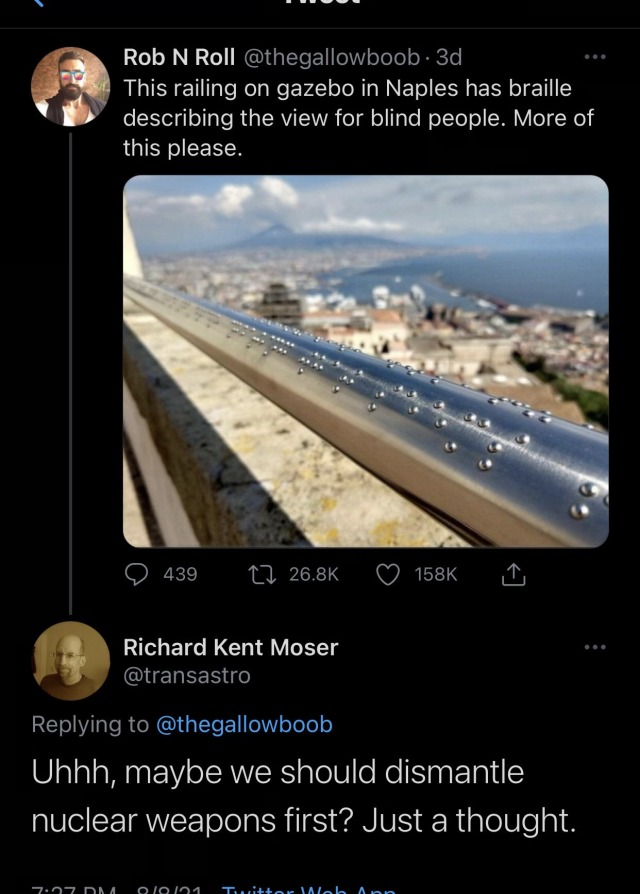
Task: Tap the 26.8K retweet count
Action: tap(314, 574)
